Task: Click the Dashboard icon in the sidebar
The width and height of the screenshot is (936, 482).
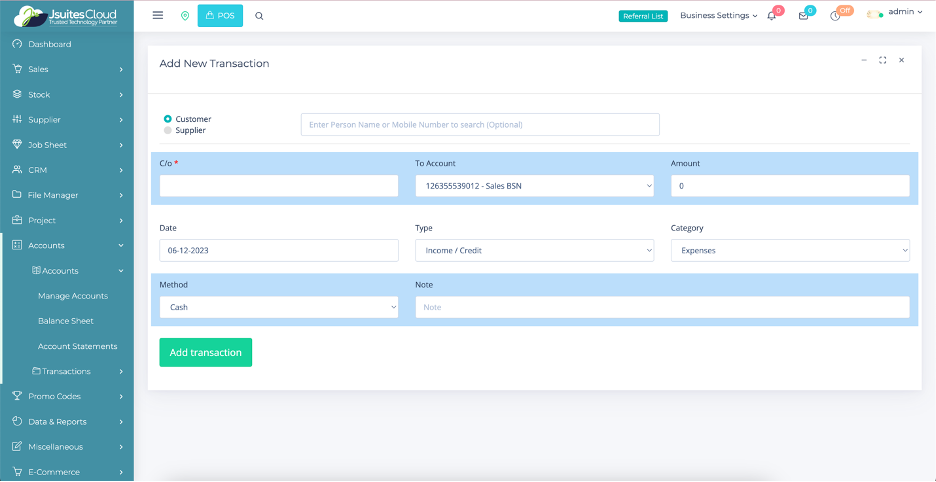Action: tap(17, 44)
